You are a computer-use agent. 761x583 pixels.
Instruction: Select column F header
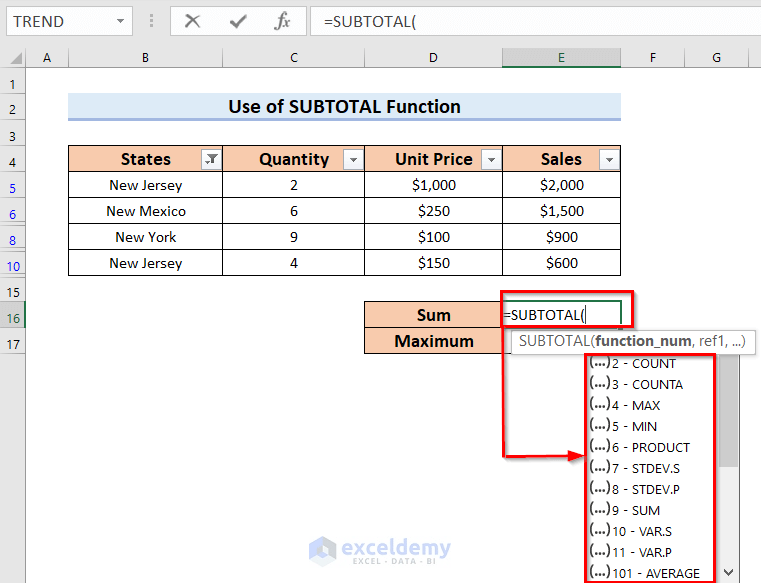[x=652, y=58]
